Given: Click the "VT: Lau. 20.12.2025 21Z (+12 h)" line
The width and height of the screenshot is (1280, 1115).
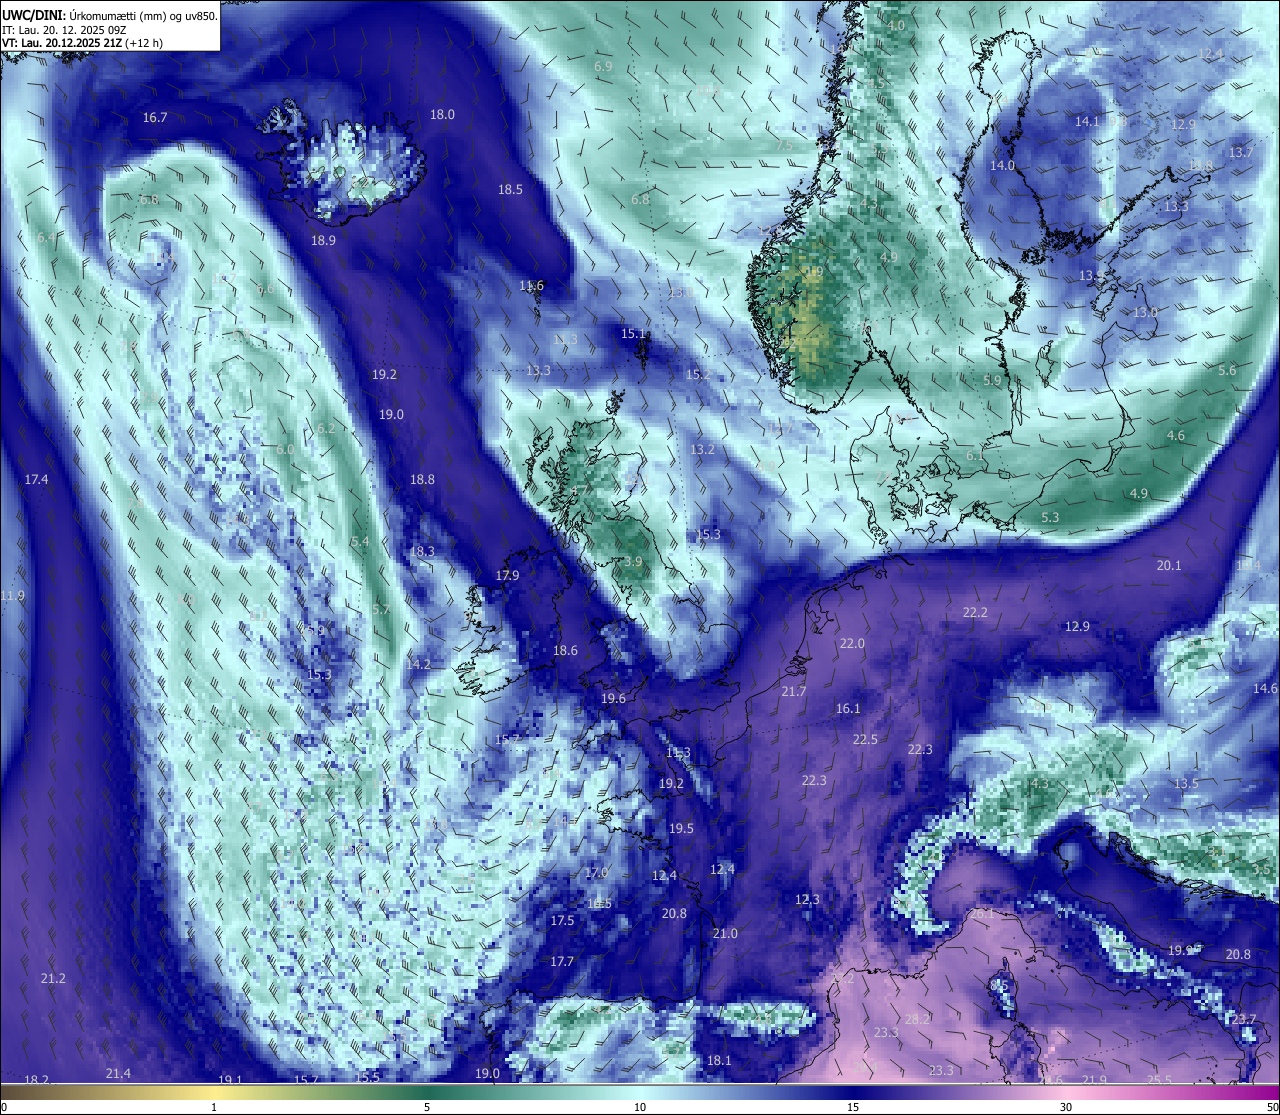Looking at the screenshot, I should click(83, 43).
